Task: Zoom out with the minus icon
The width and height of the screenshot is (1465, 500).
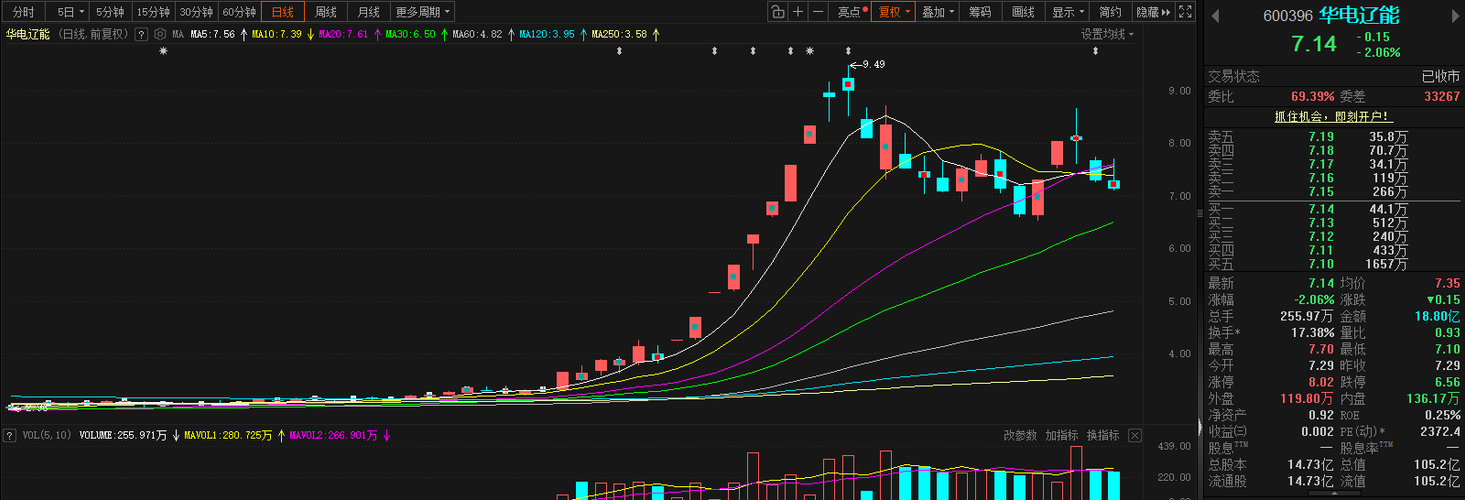Action: [x=818, y=12]
